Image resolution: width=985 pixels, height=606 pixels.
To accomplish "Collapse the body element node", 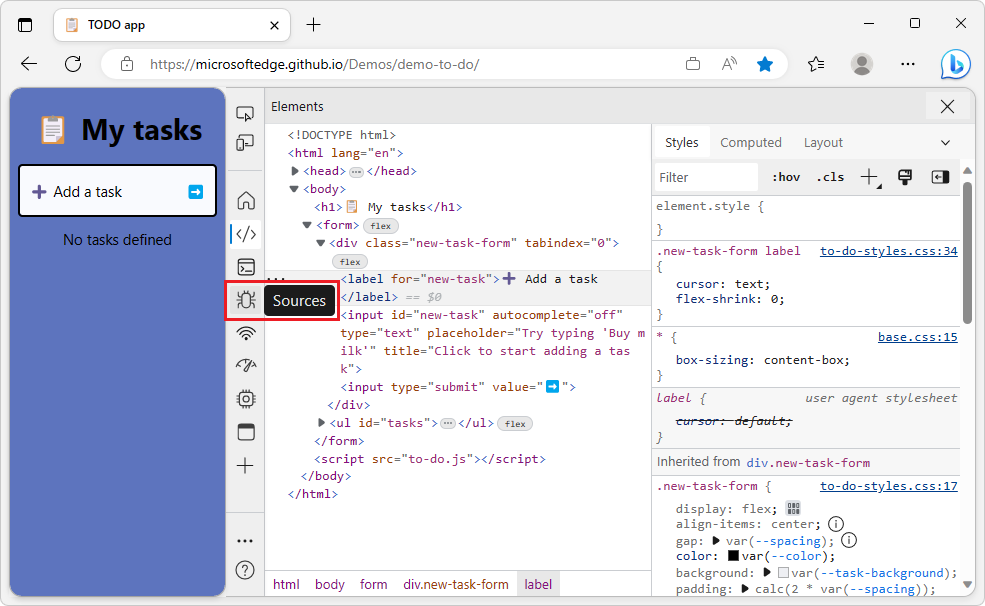I will point(293,189).
